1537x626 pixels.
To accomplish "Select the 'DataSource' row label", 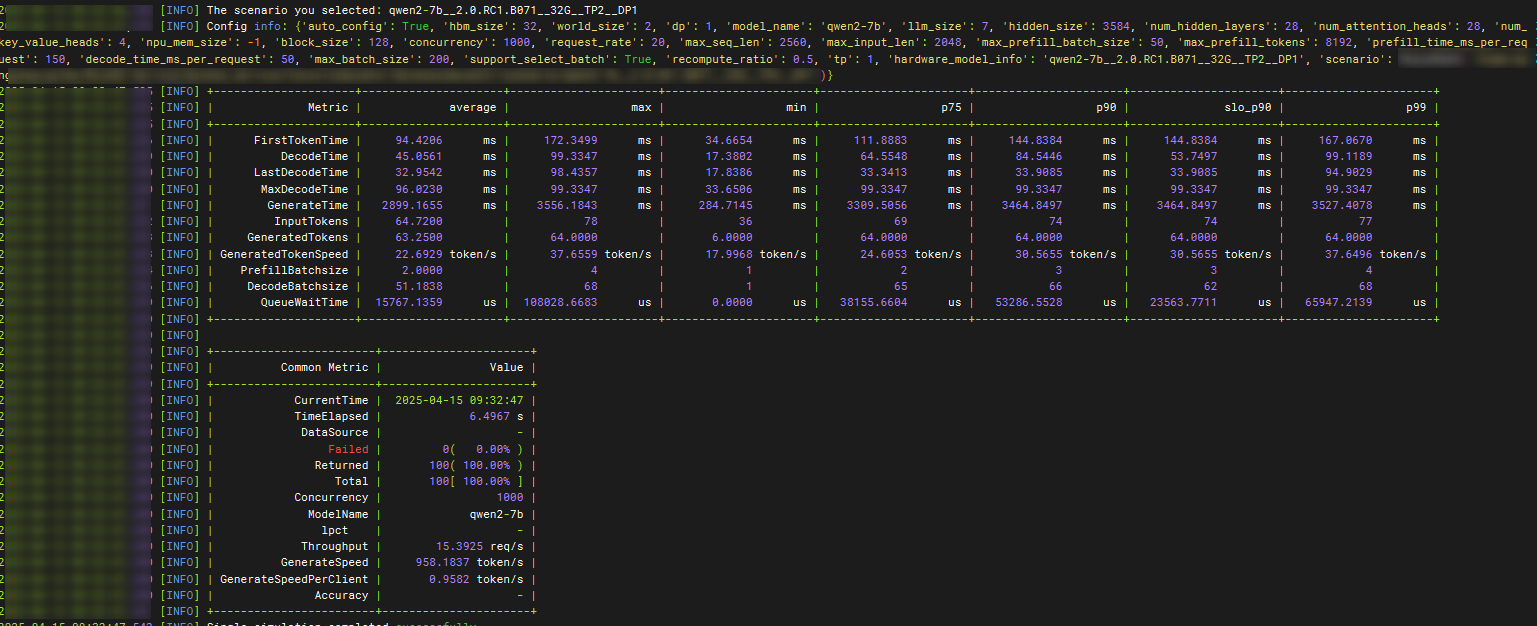I will (334, 432).
